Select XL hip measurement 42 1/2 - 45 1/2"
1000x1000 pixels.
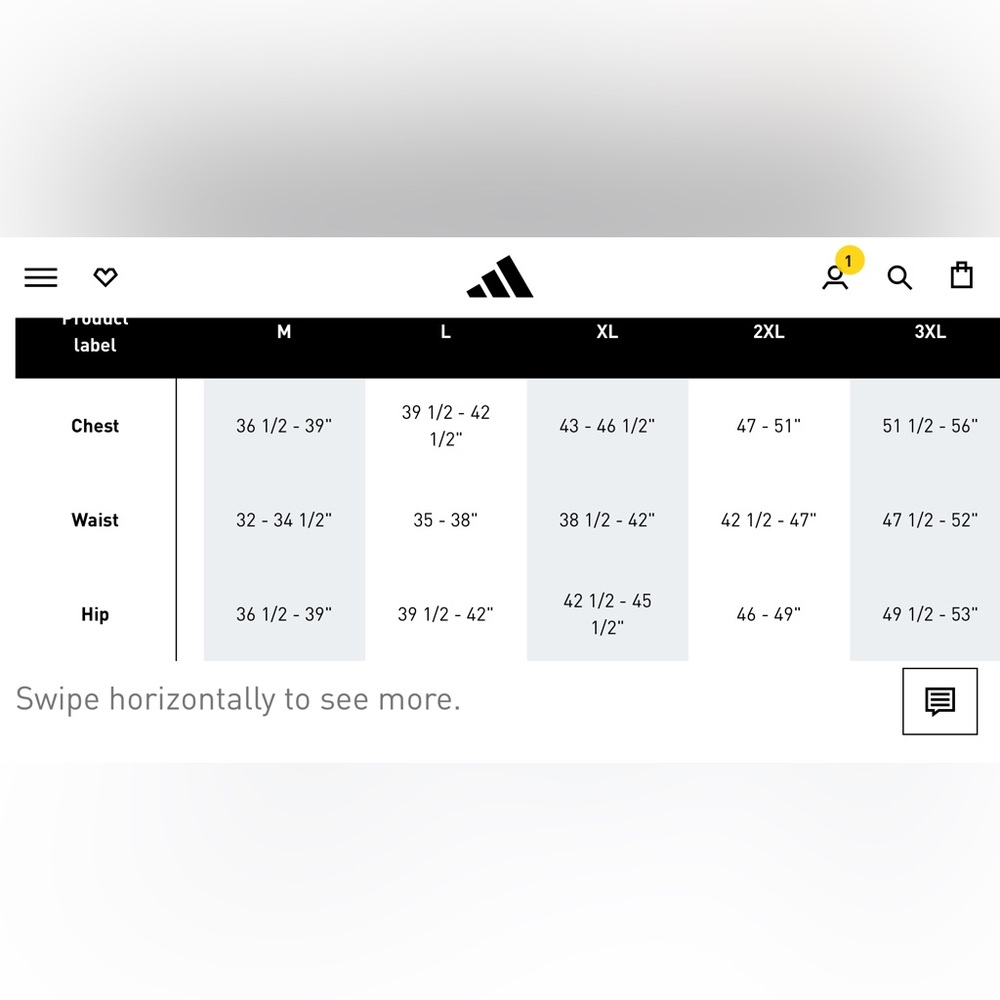coord(607,614)
